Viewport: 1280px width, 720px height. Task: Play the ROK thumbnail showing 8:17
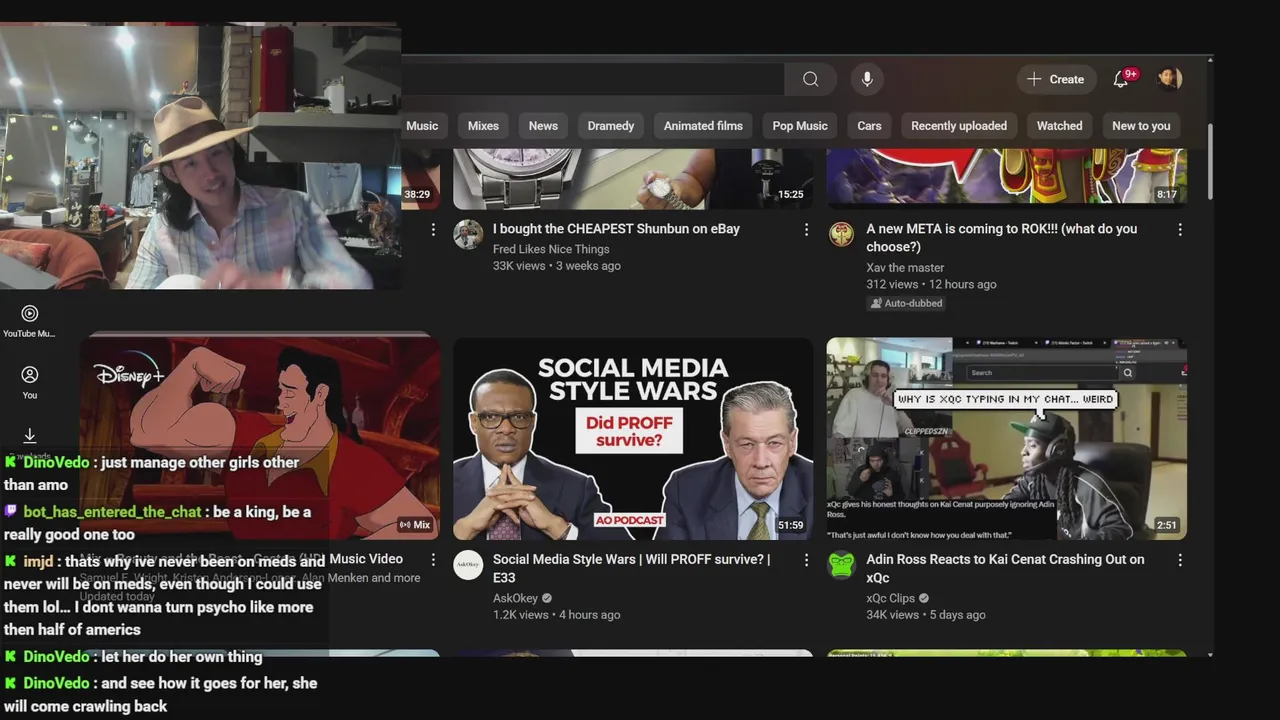pos(1007,179)
